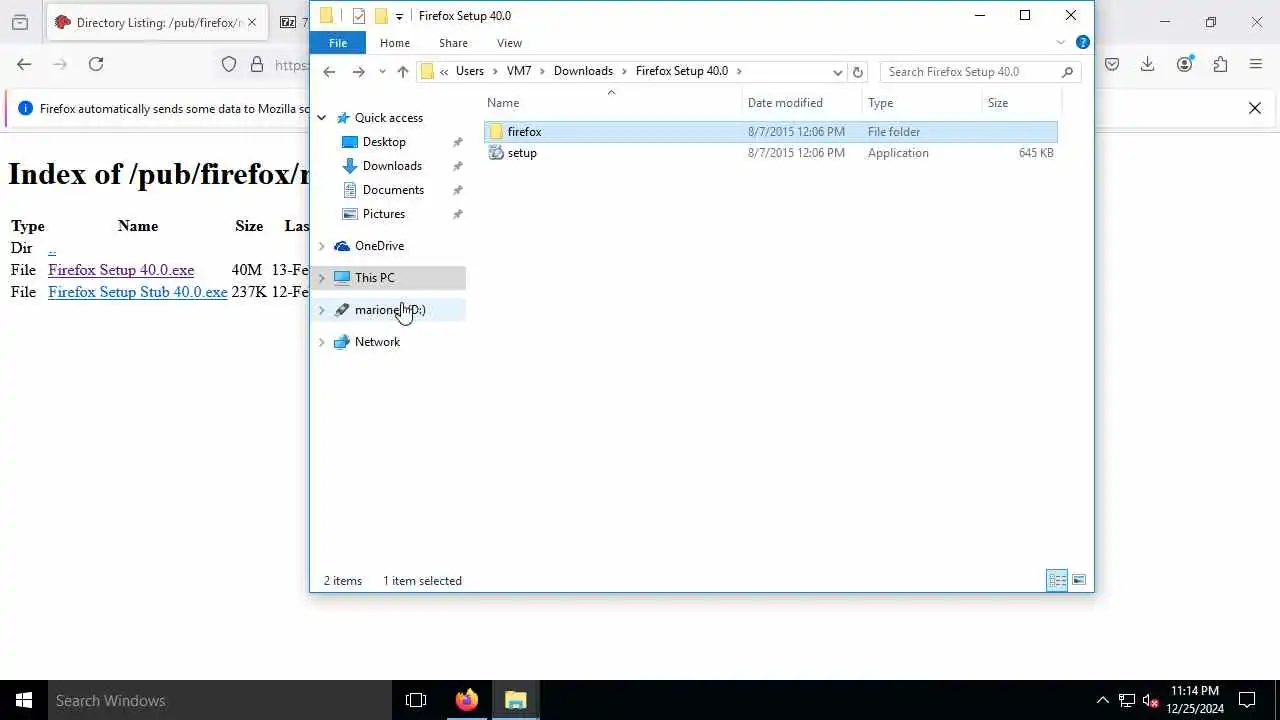
Task: Open recent locations dropdown in Explorer
Action: [382, 72]
